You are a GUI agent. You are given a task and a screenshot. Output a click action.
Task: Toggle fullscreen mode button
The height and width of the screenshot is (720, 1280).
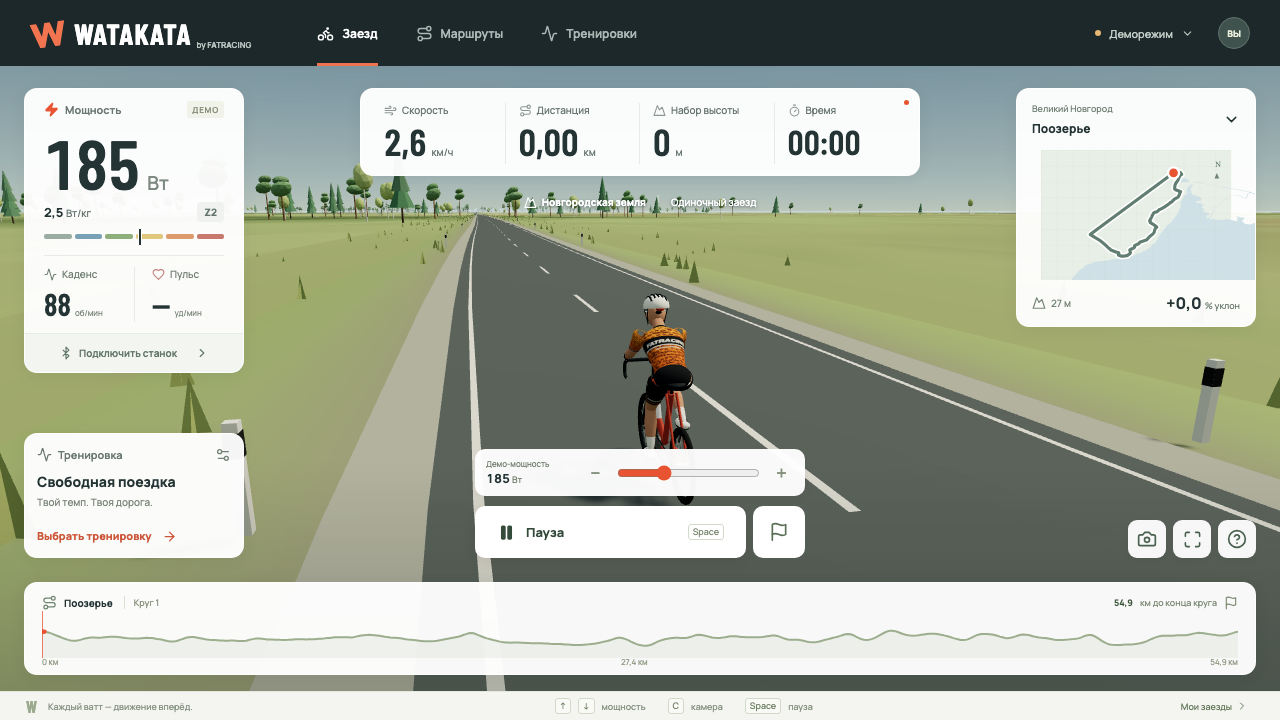(x=1192, y=539)
